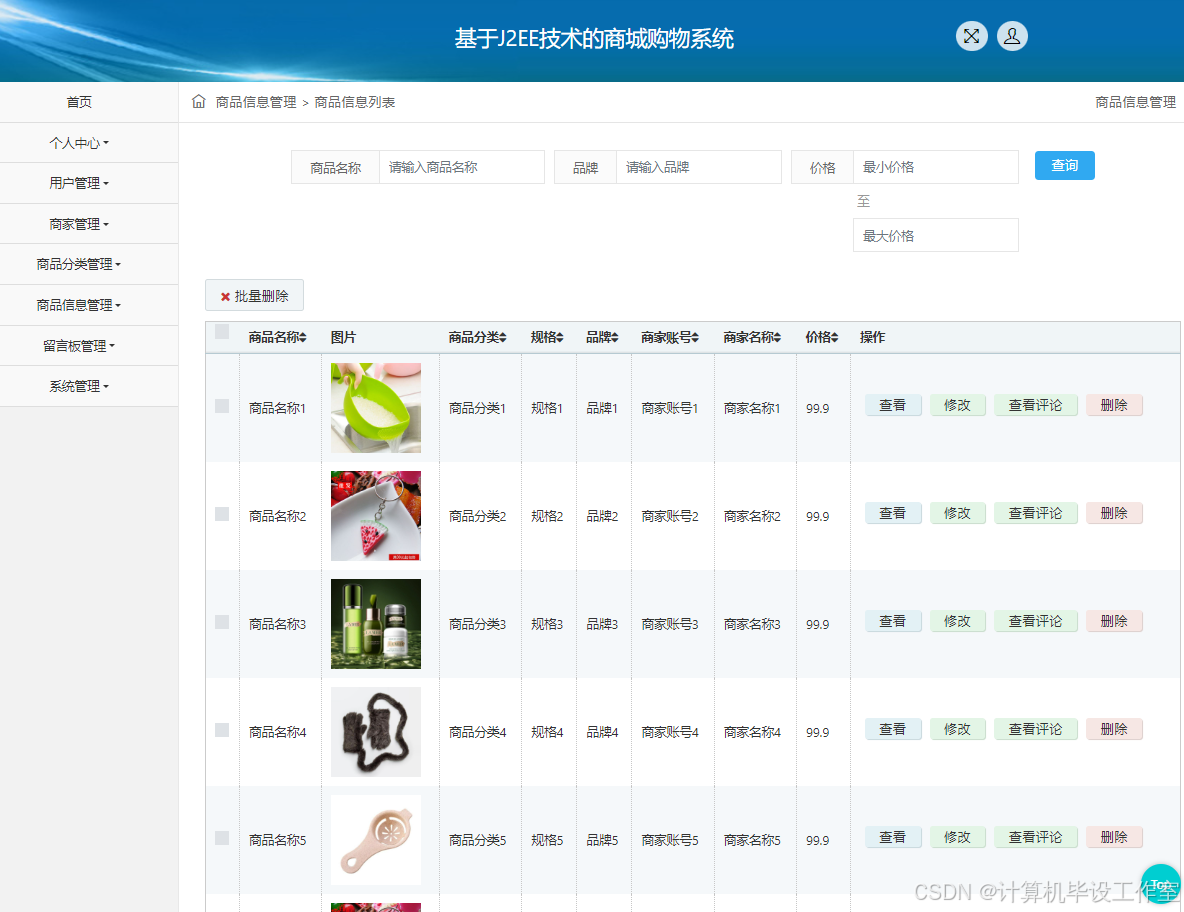Image resolution: width=1184 pixels, height=912 pixels.
Task: Focus the 请输入商品名称 input field
Action: (x=461, y=167)
